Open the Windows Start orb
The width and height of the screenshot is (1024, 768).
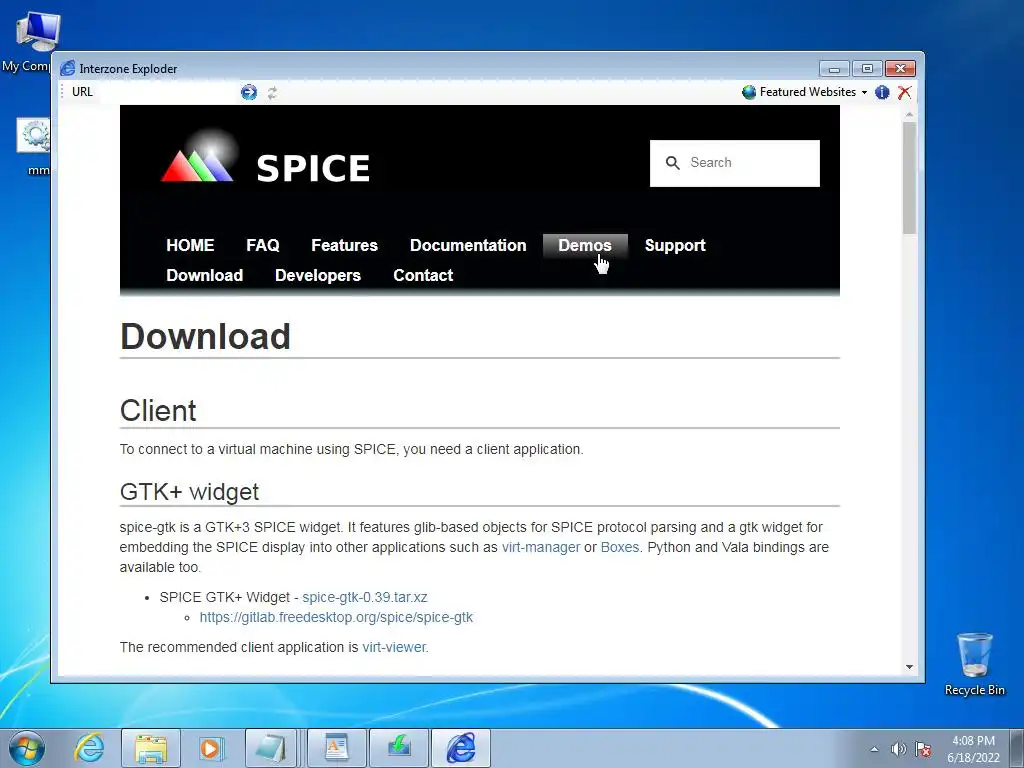click(27, 748)
